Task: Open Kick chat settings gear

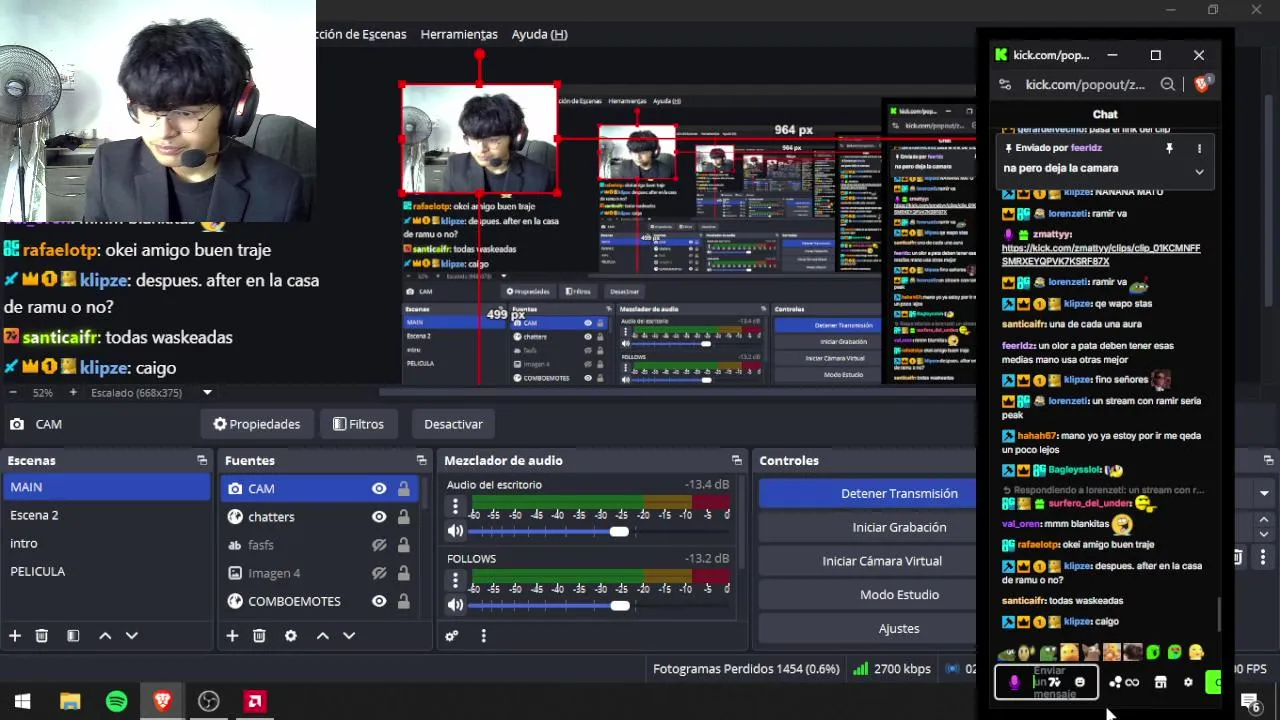Action: [1188, 682]
